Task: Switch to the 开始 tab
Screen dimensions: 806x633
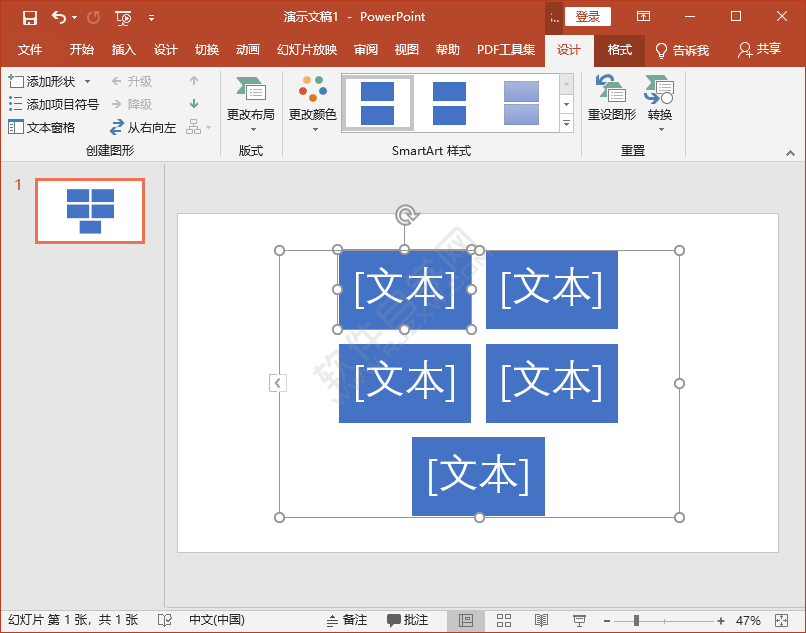Action: click(82, 50)
